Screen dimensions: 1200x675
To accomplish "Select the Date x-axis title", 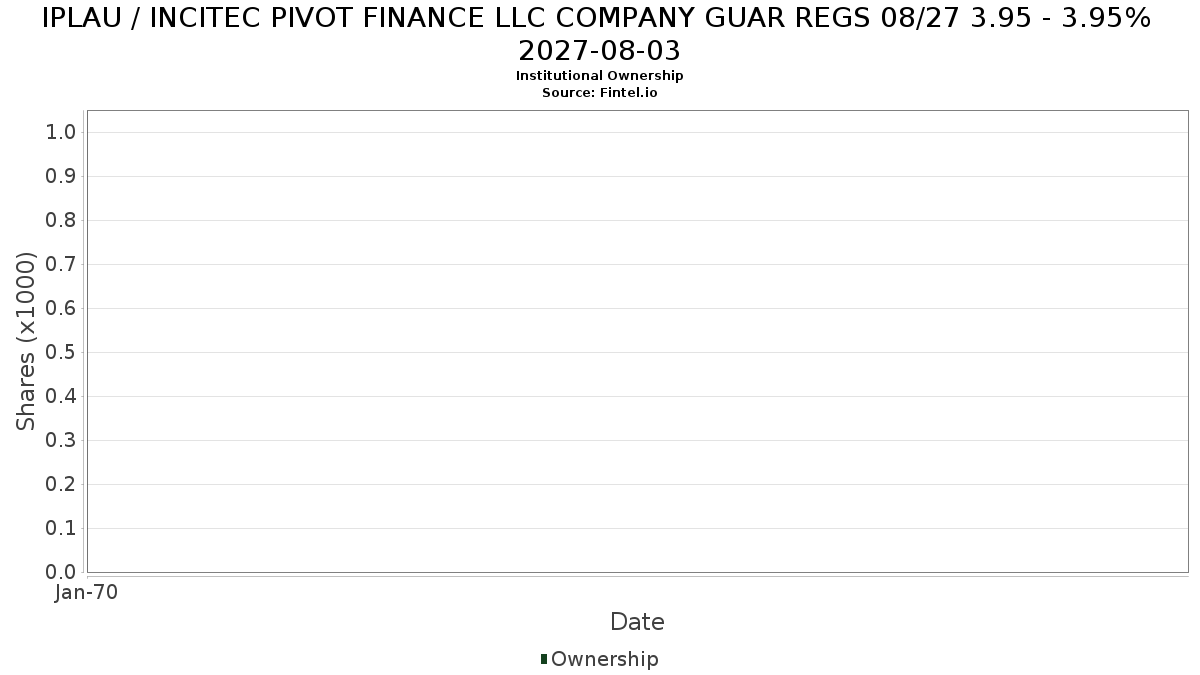I will tap(637, 622).
